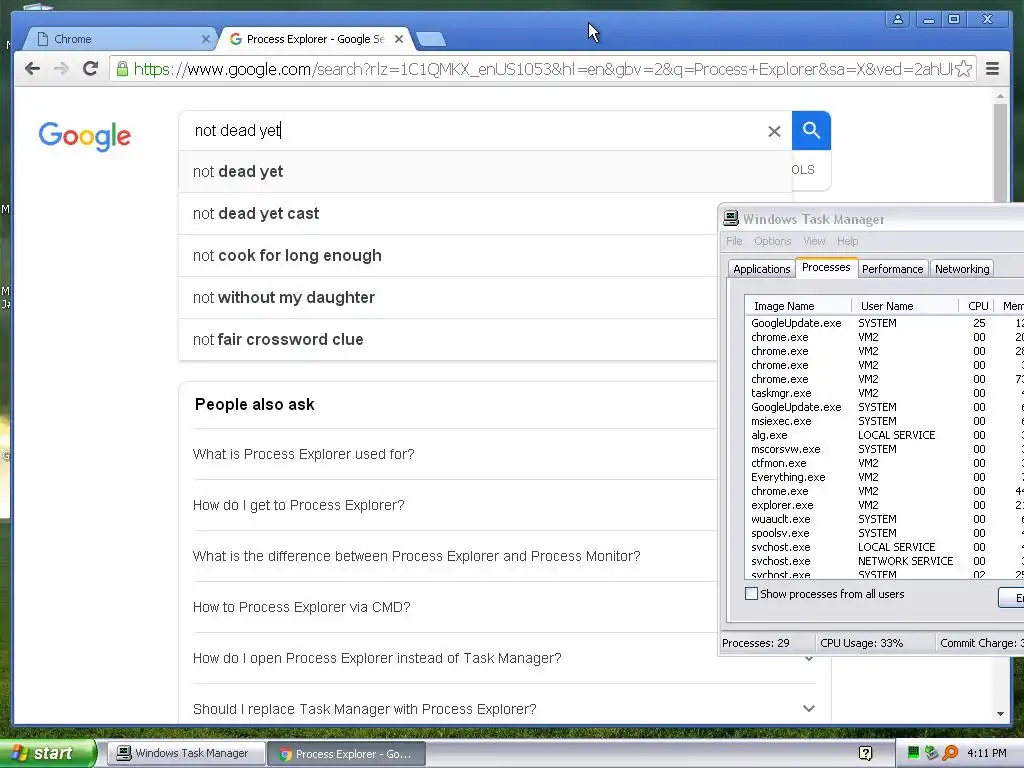Expand the Process Explorer vs Process Monitor question
This screenshot has height=768, width=1024.
tap(416, 556)
